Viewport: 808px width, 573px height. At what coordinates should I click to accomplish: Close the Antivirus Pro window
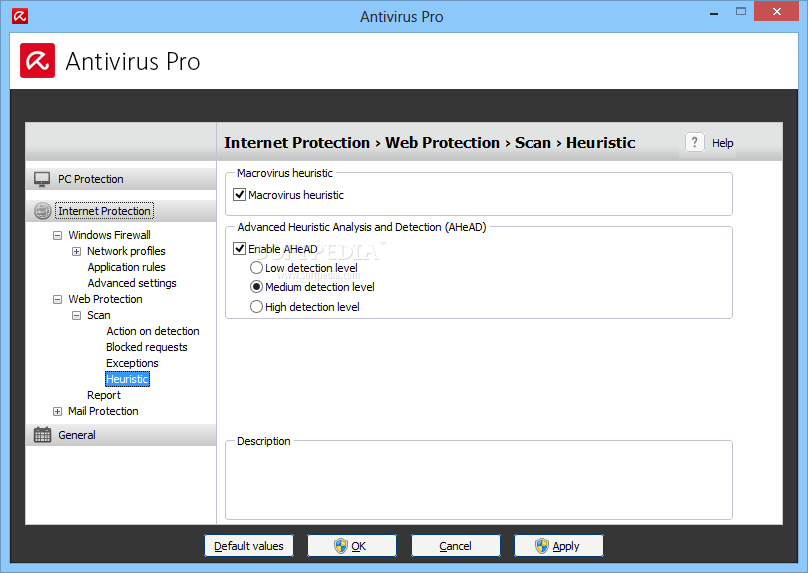pos(777,11)
